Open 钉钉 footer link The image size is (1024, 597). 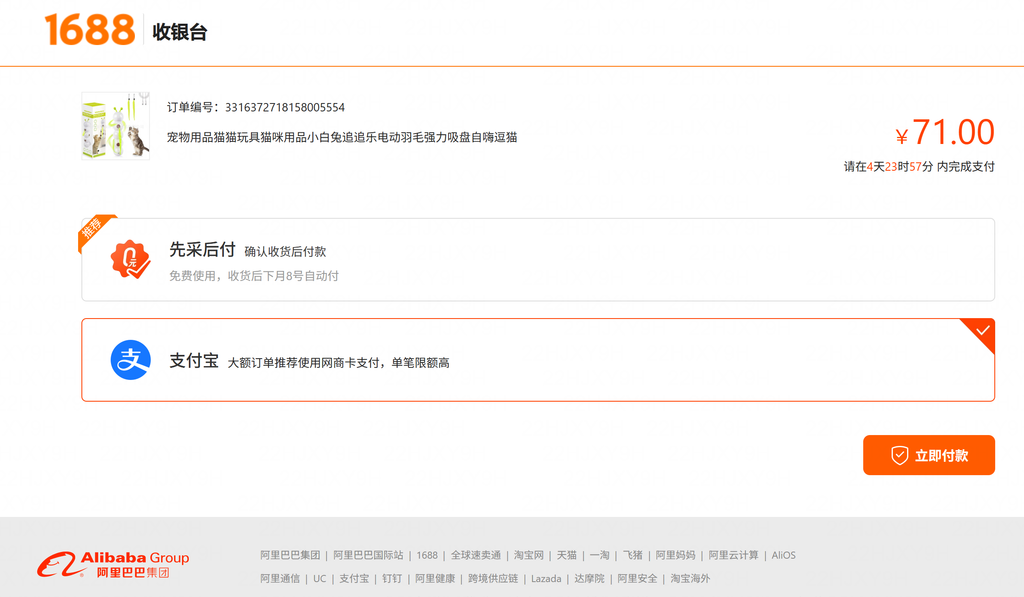[392, 579]
